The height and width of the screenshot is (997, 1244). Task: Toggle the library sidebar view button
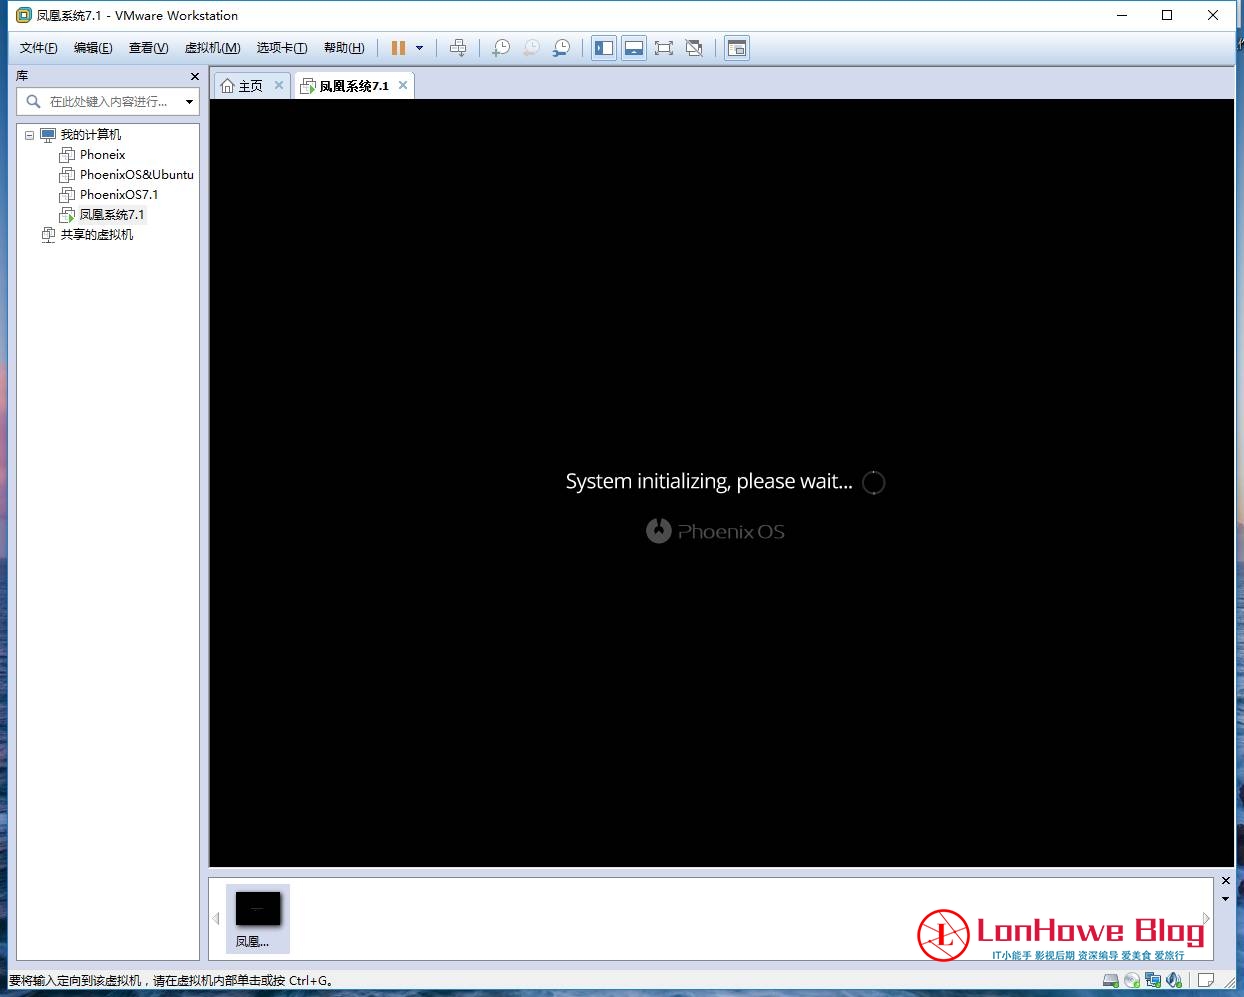coord(604,48)
